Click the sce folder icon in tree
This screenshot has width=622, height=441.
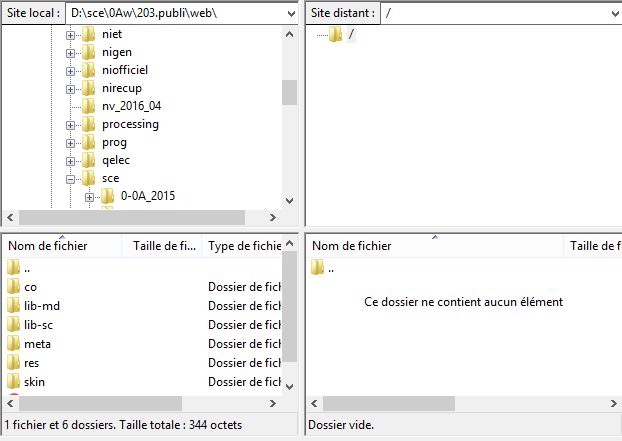tap(89, 178)
